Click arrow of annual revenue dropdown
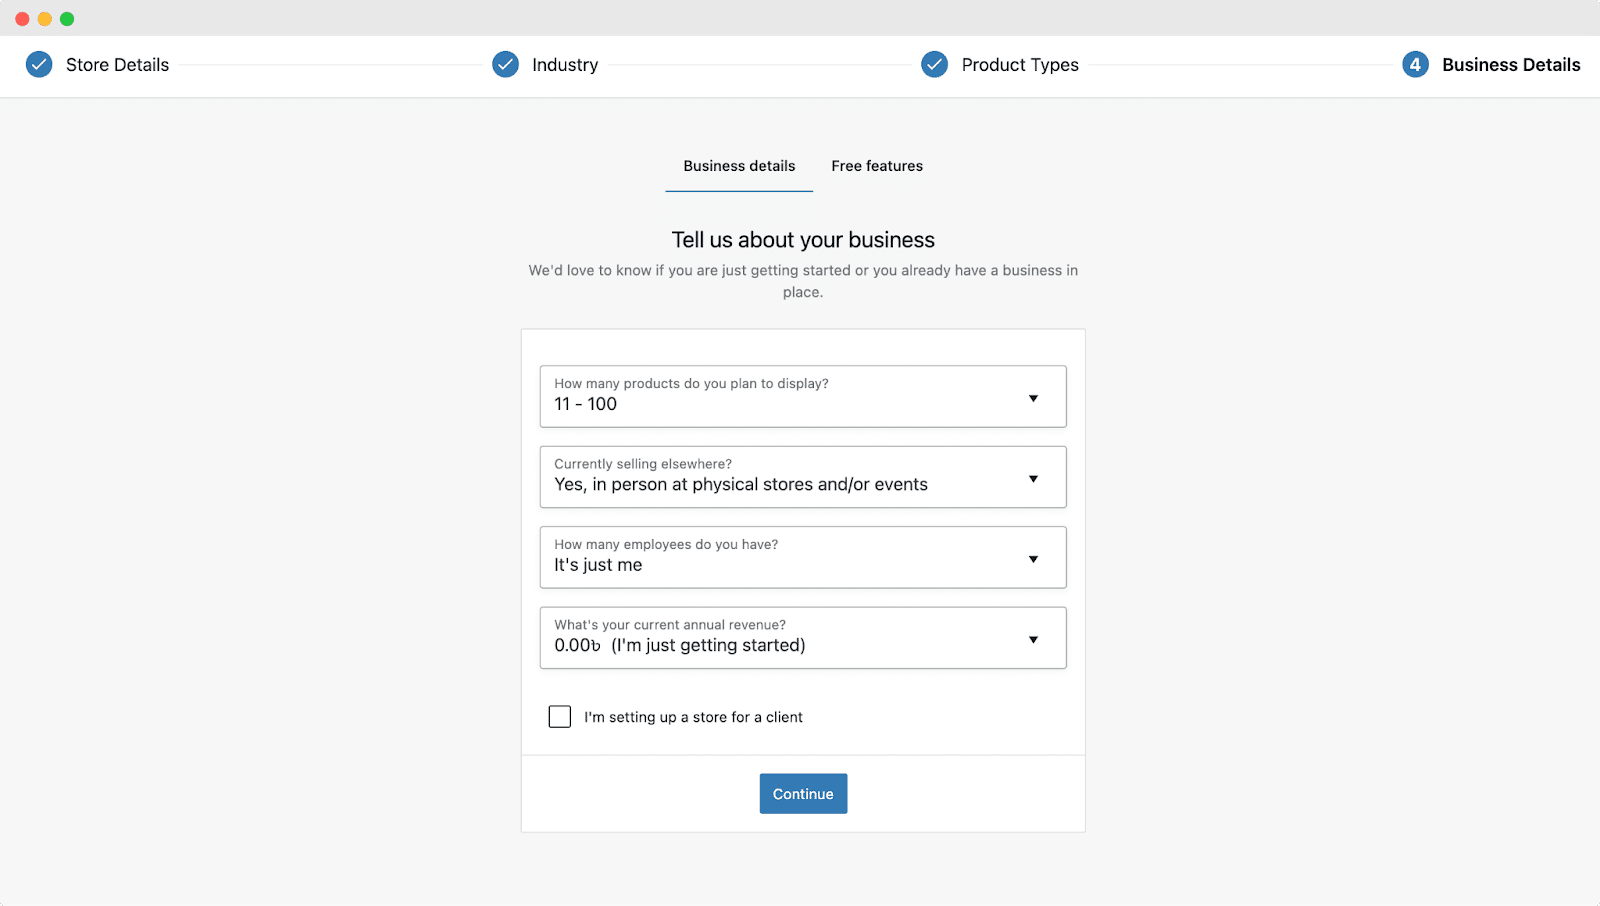This screenshot has width=1600, height=906. [x=1033, y=640]
